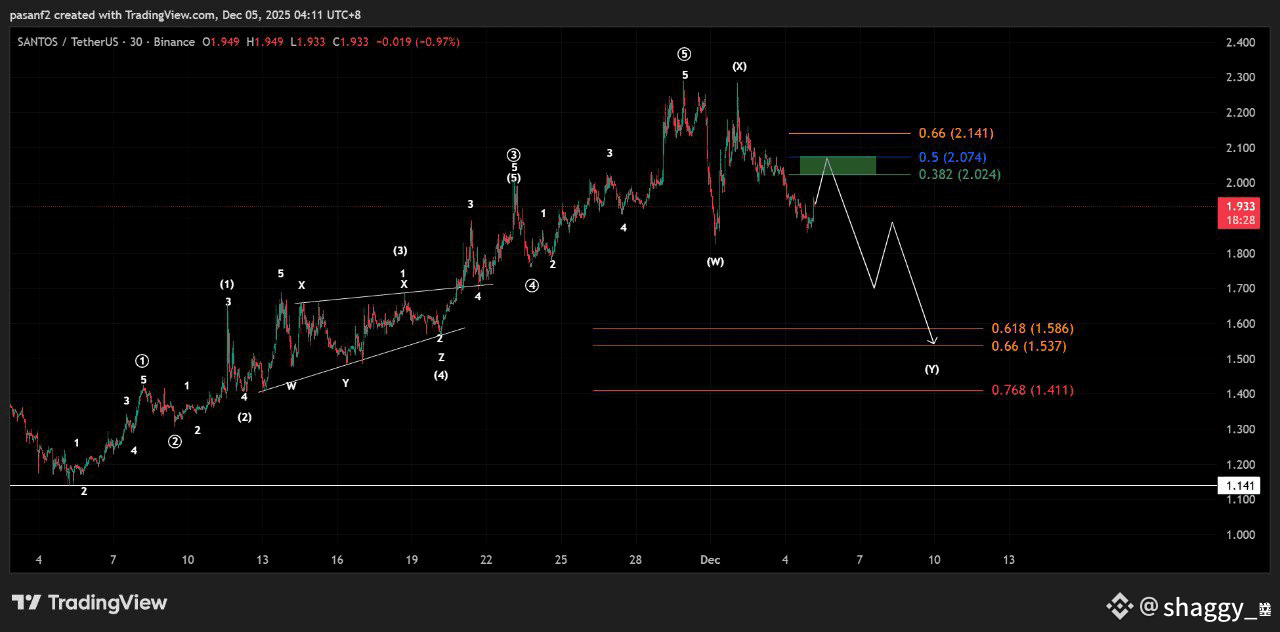Viewport: 1280px width, 632px height.
Task: Click the 1.000 price axis label
Action: 1240,535
